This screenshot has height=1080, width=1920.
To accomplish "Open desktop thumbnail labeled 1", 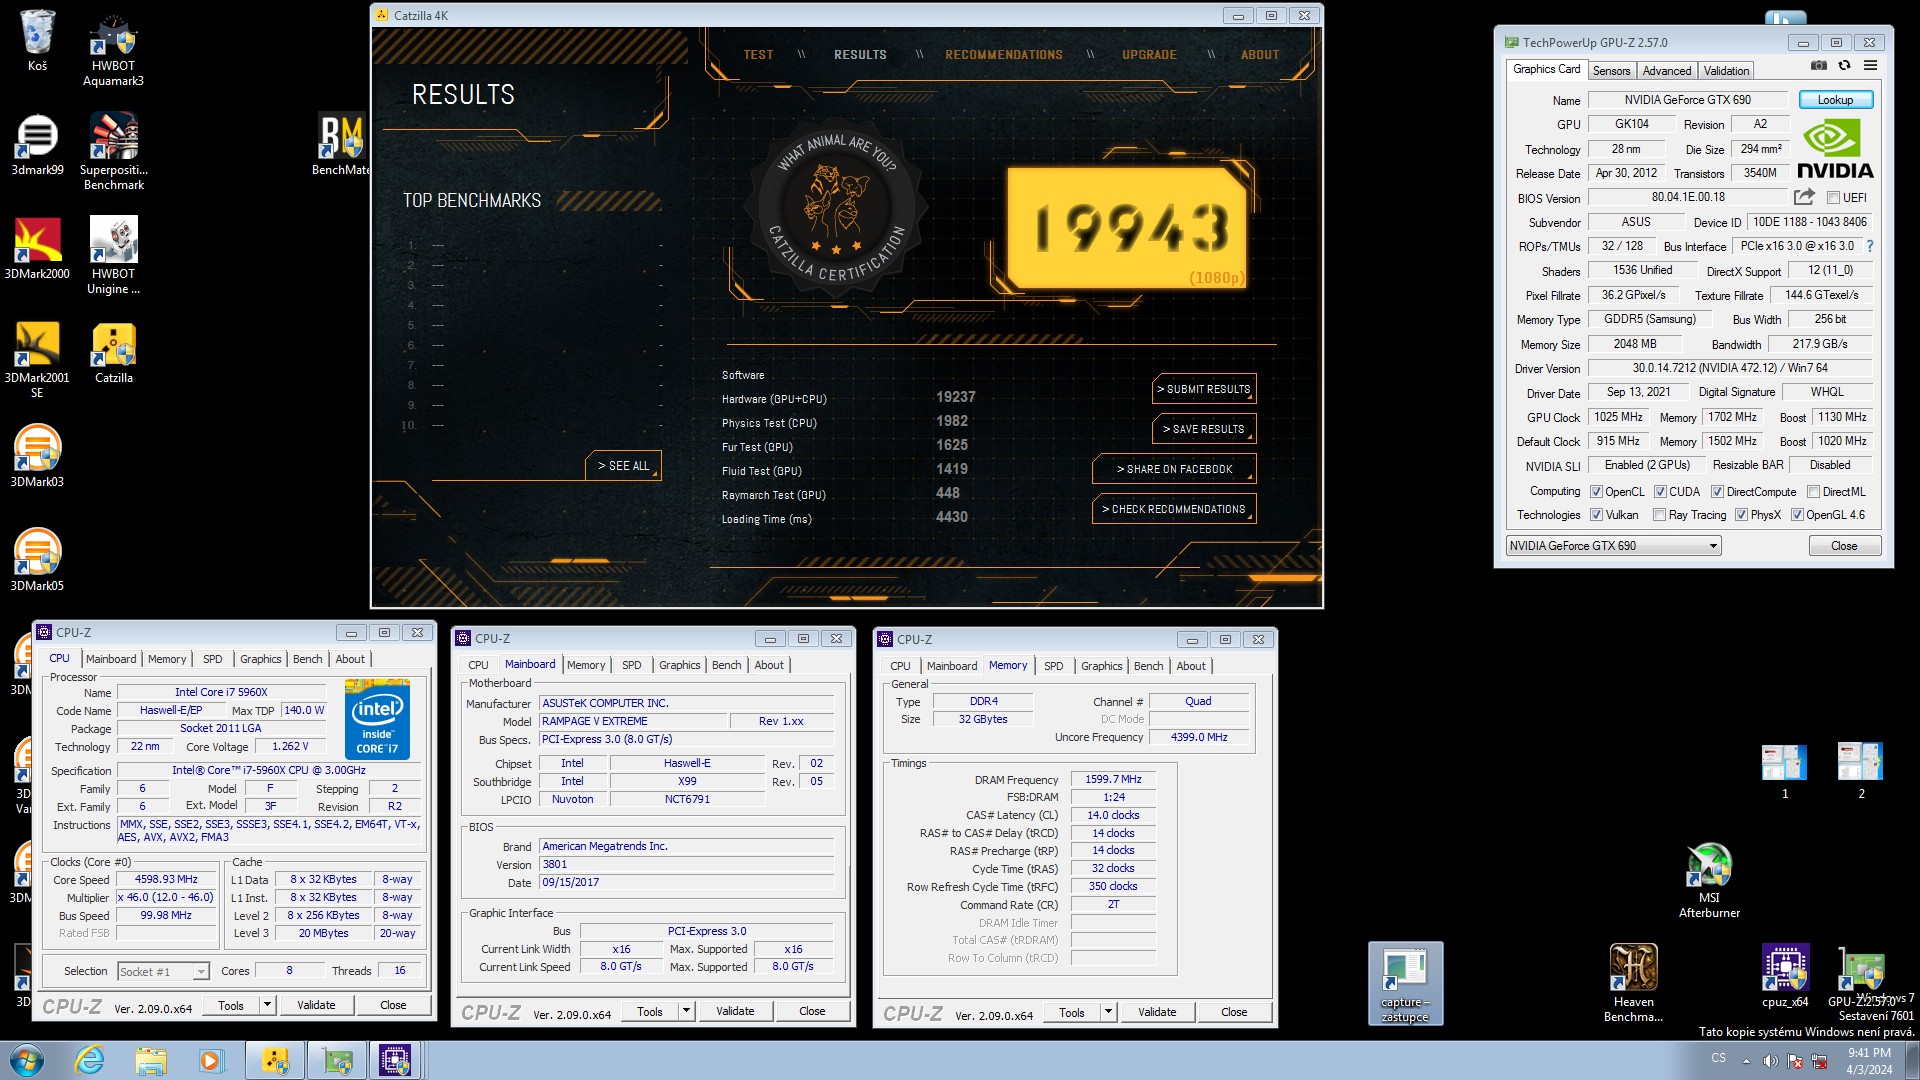I will pyautogui.click(x=1785, y=771).
